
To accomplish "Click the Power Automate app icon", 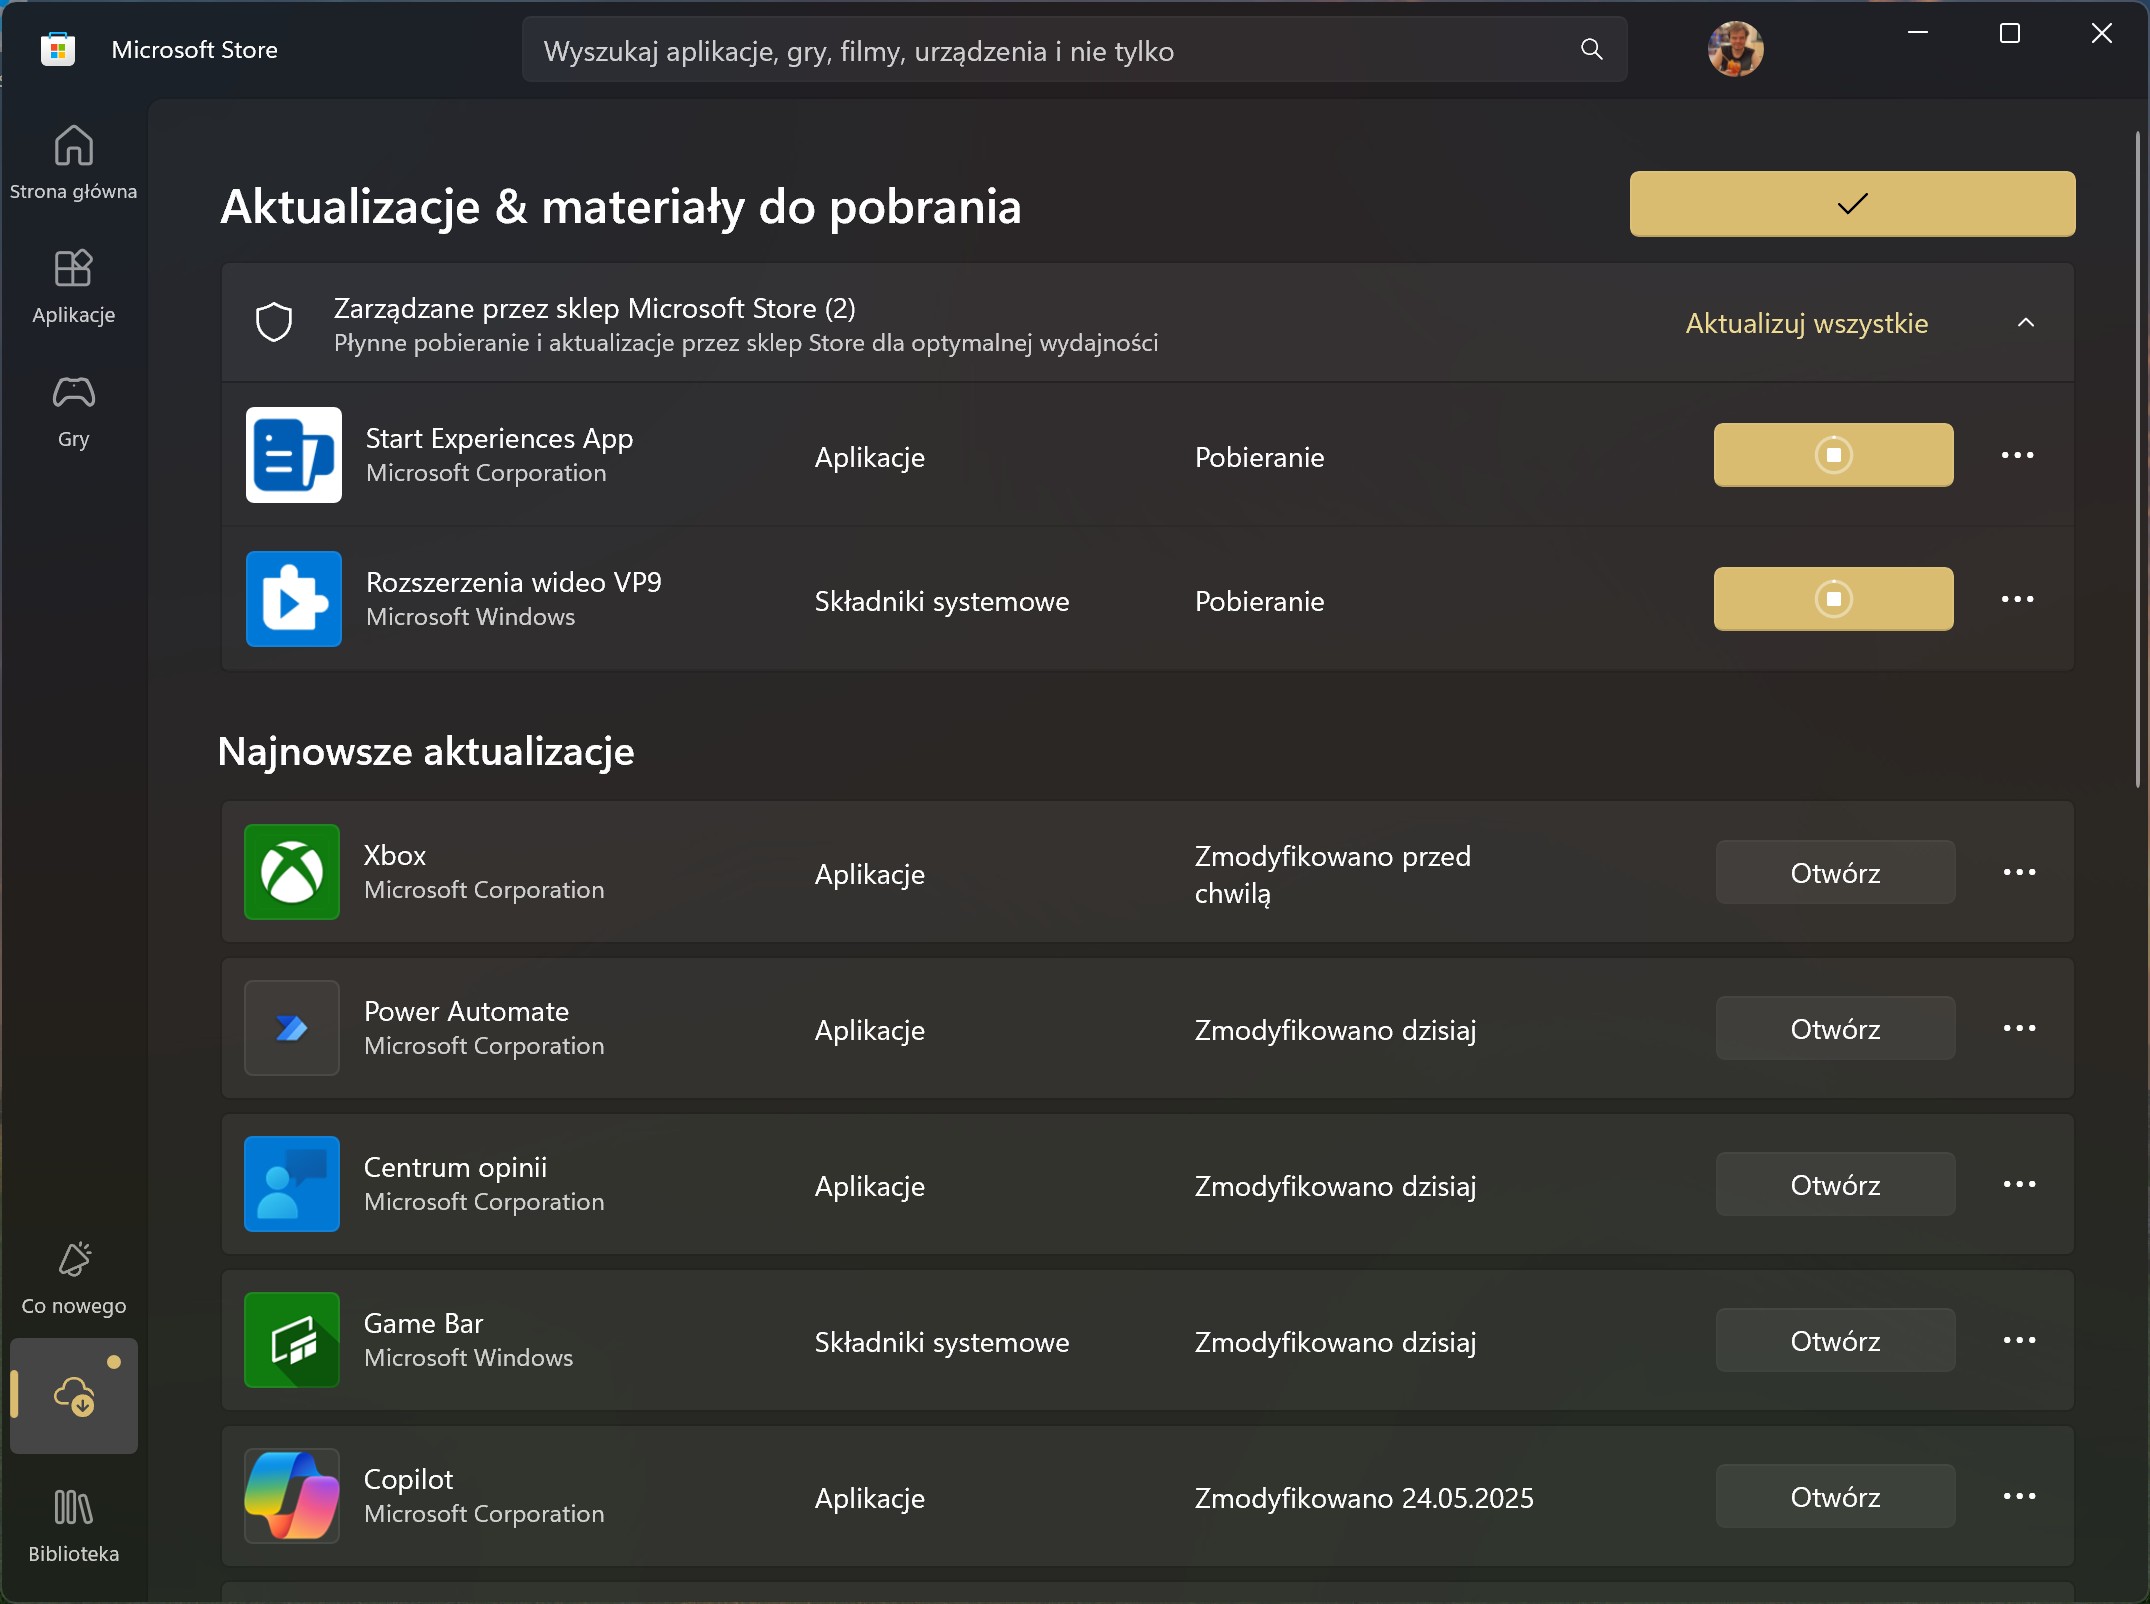I will click(291, 1028).
